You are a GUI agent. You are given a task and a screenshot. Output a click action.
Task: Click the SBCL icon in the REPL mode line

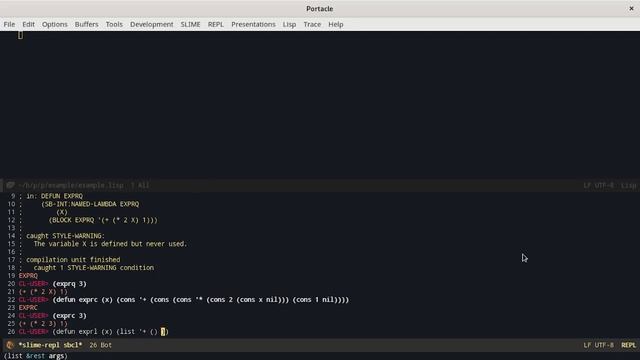[10, 345]
